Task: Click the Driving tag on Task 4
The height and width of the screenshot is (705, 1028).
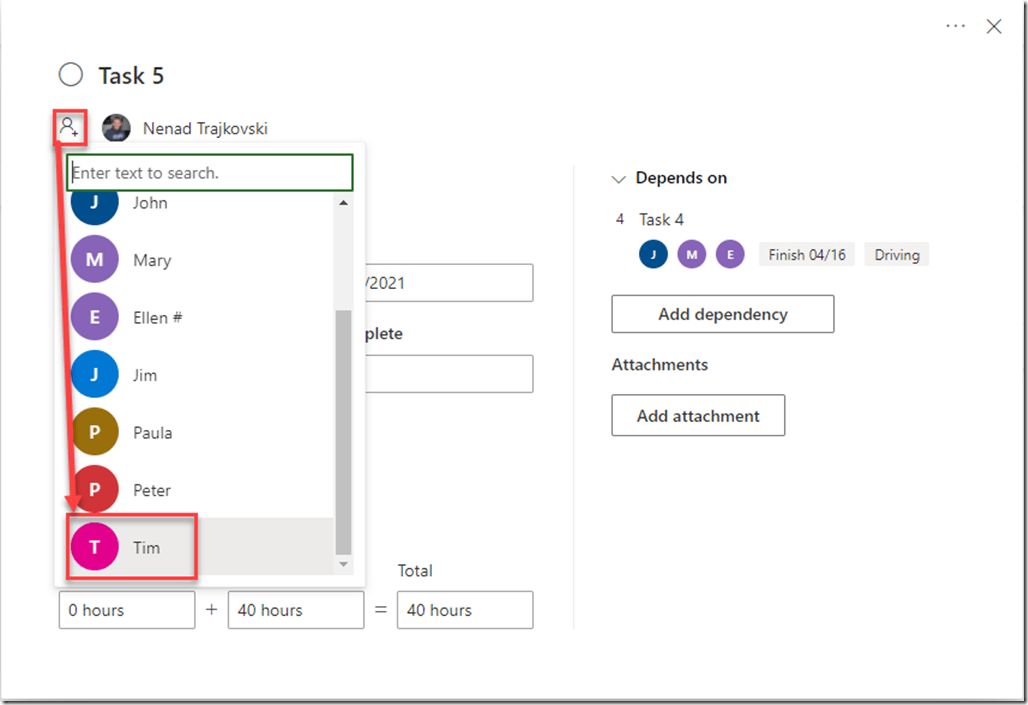Action: pyautogui.click(x=896, y=255)
